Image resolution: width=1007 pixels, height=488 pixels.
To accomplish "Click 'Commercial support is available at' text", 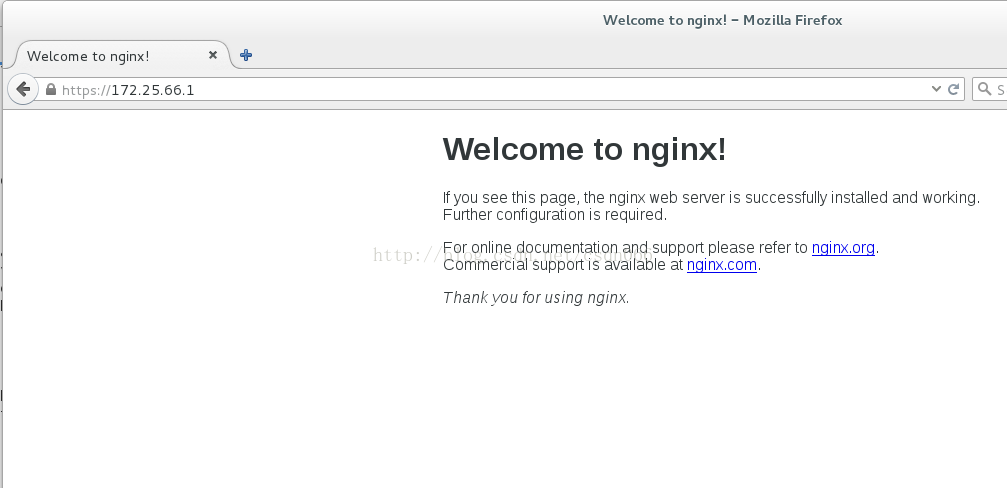I will (x=563, y=265).
